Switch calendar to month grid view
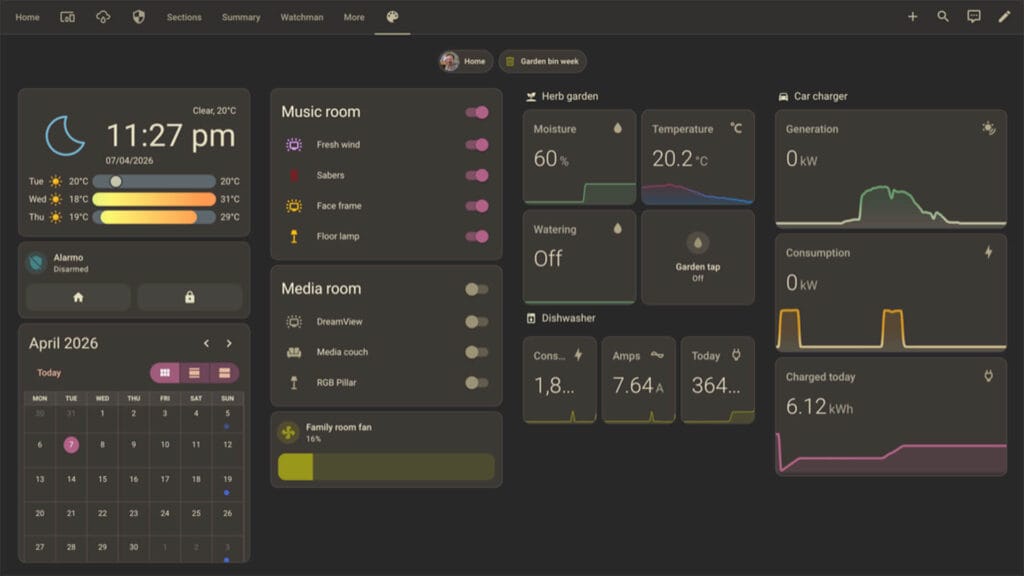 [x=165, y=372]
